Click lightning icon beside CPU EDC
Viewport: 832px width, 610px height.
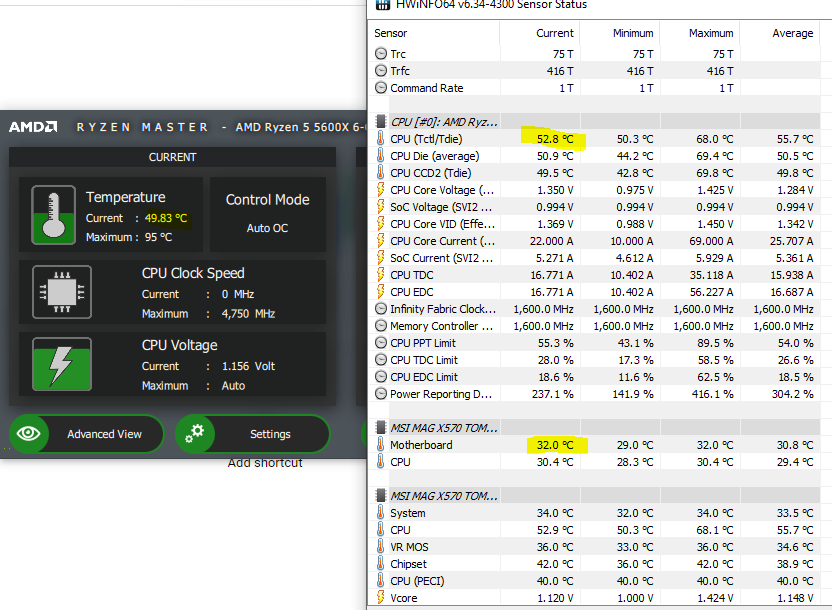point(380,291)
